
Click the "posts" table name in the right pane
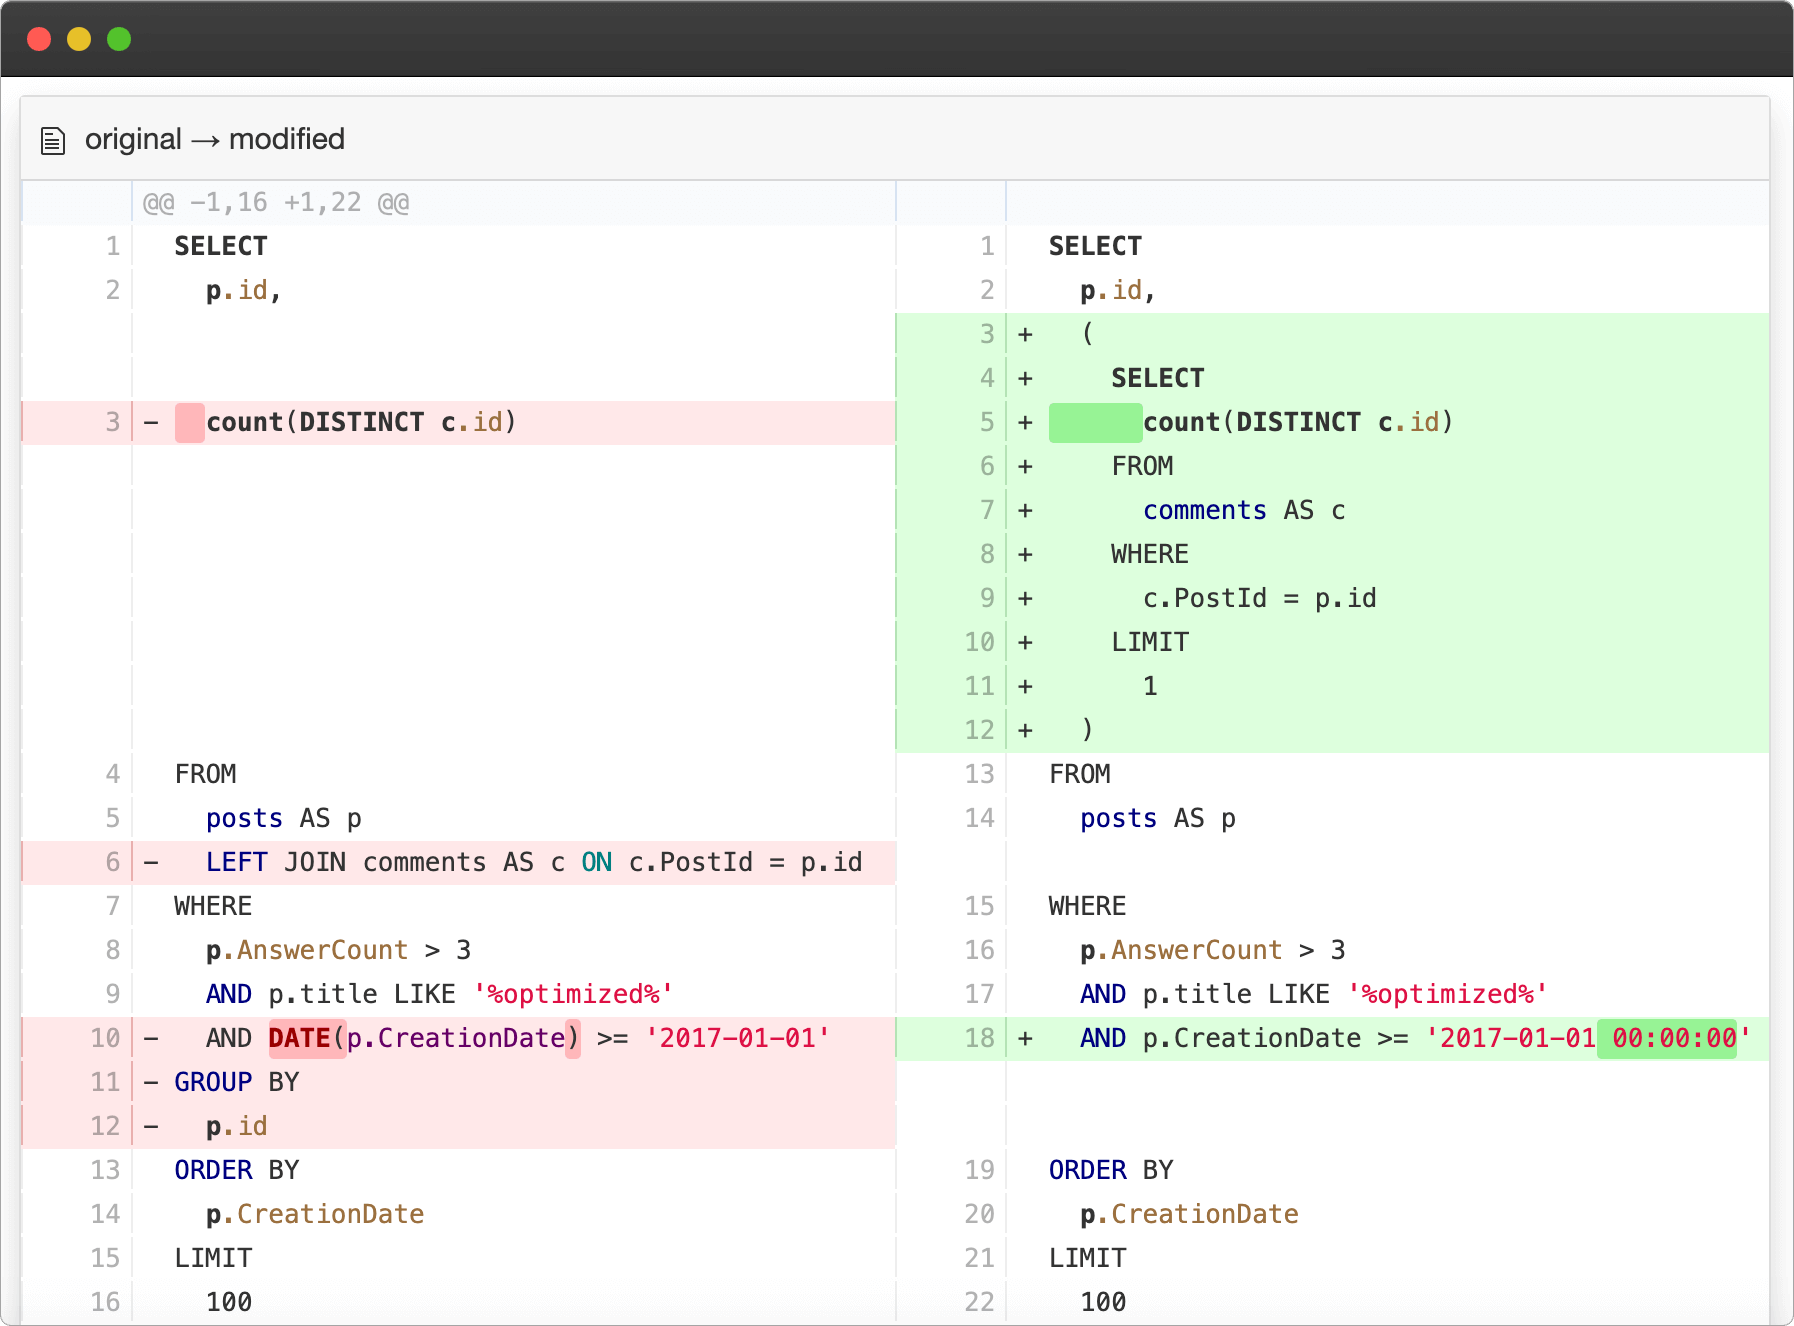pos(1118,818)
